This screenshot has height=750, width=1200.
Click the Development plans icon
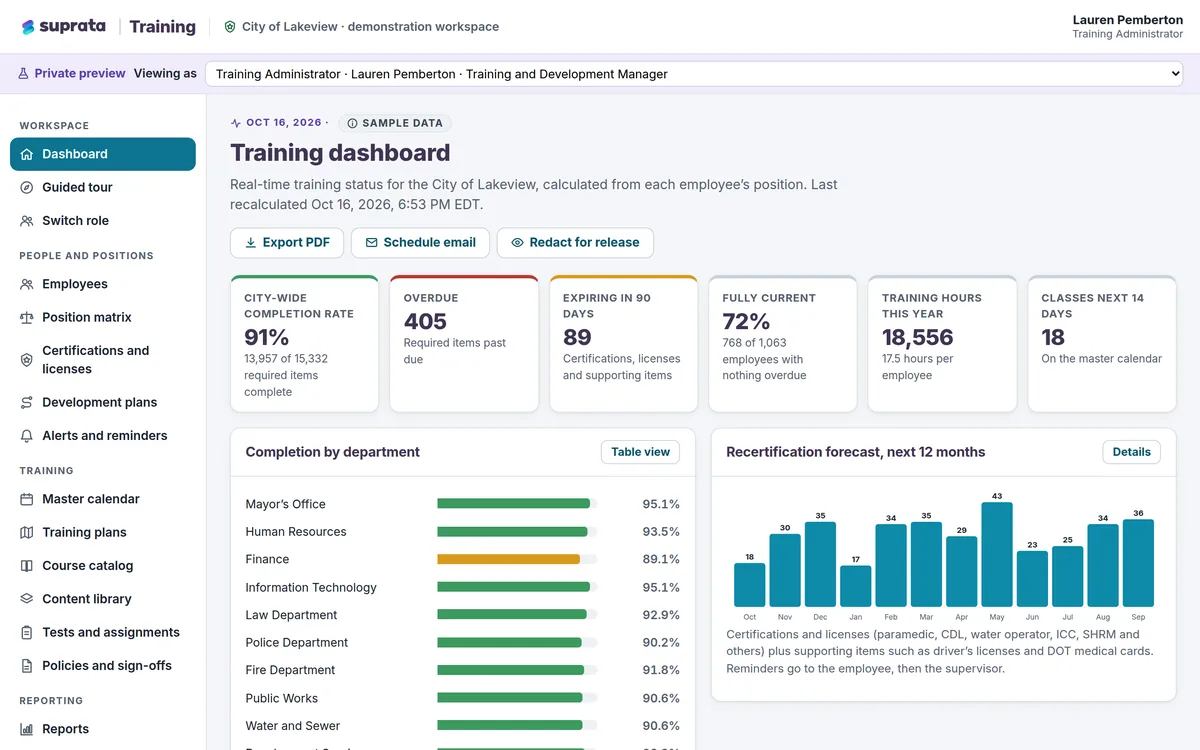pyautogui.click(x=27, y=402)
